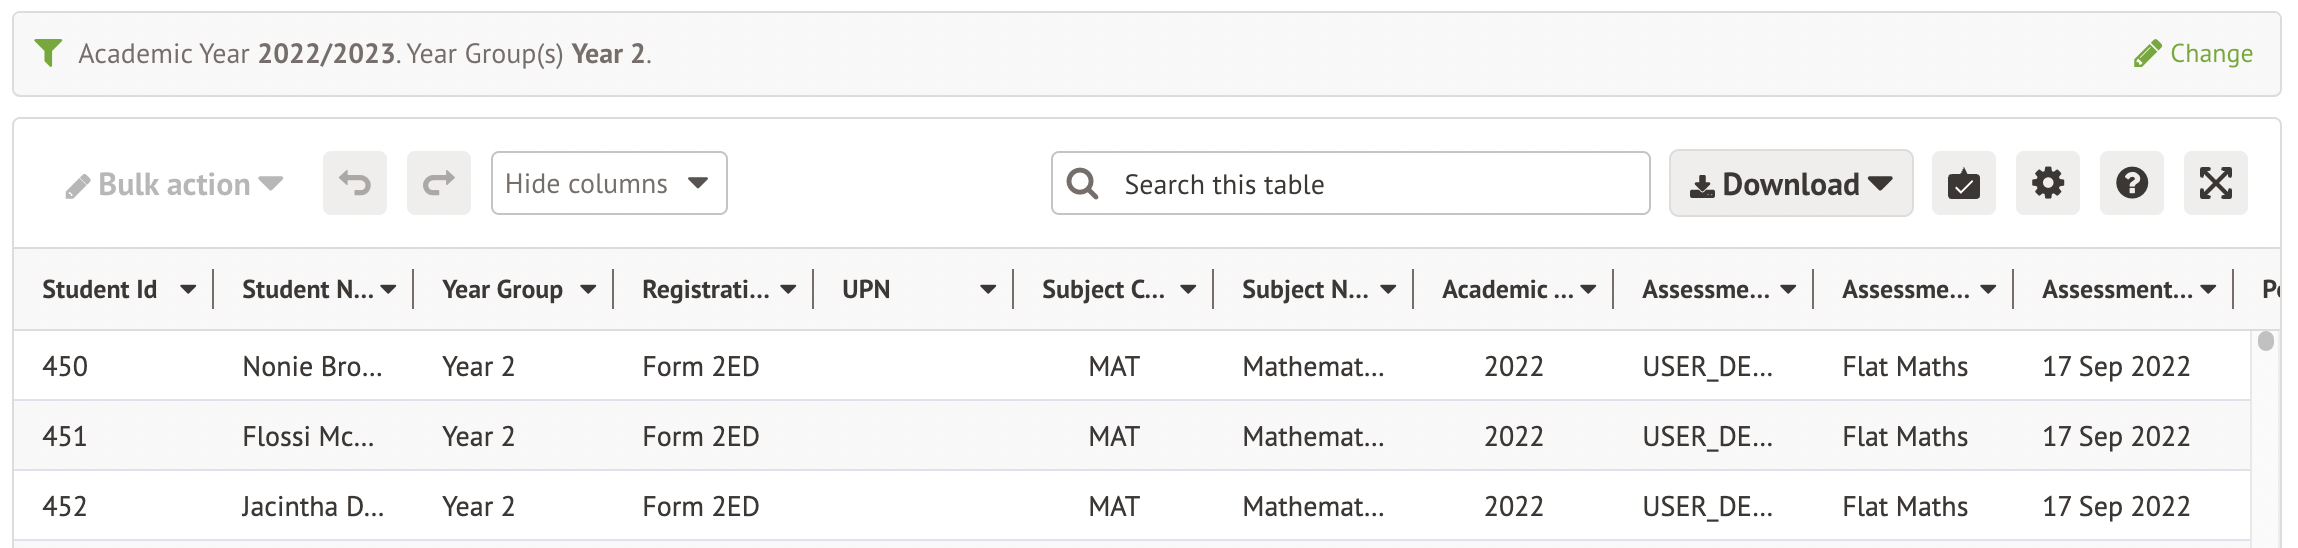Open the Student Id column menu arrow
This screenshot has height=548, width=2298.
[x=188, y=289]
